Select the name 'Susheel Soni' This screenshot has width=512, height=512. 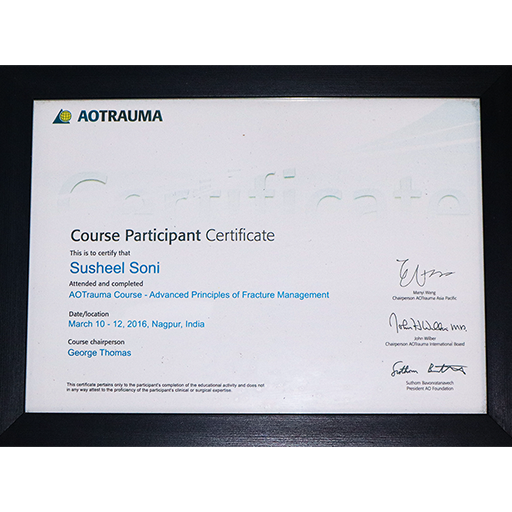(x=115, y=268)
